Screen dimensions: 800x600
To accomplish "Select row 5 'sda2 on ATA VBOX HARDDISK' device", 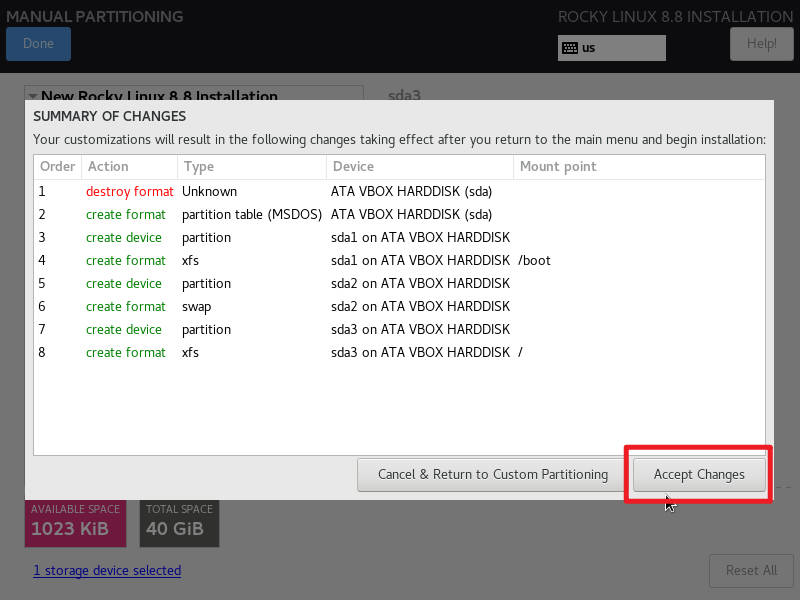I will tap(420, 284).
